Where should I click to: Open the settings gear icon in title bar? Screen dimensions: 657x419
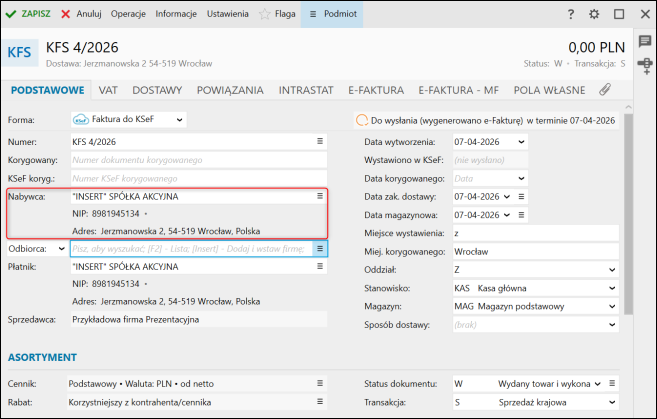(594, 14)
